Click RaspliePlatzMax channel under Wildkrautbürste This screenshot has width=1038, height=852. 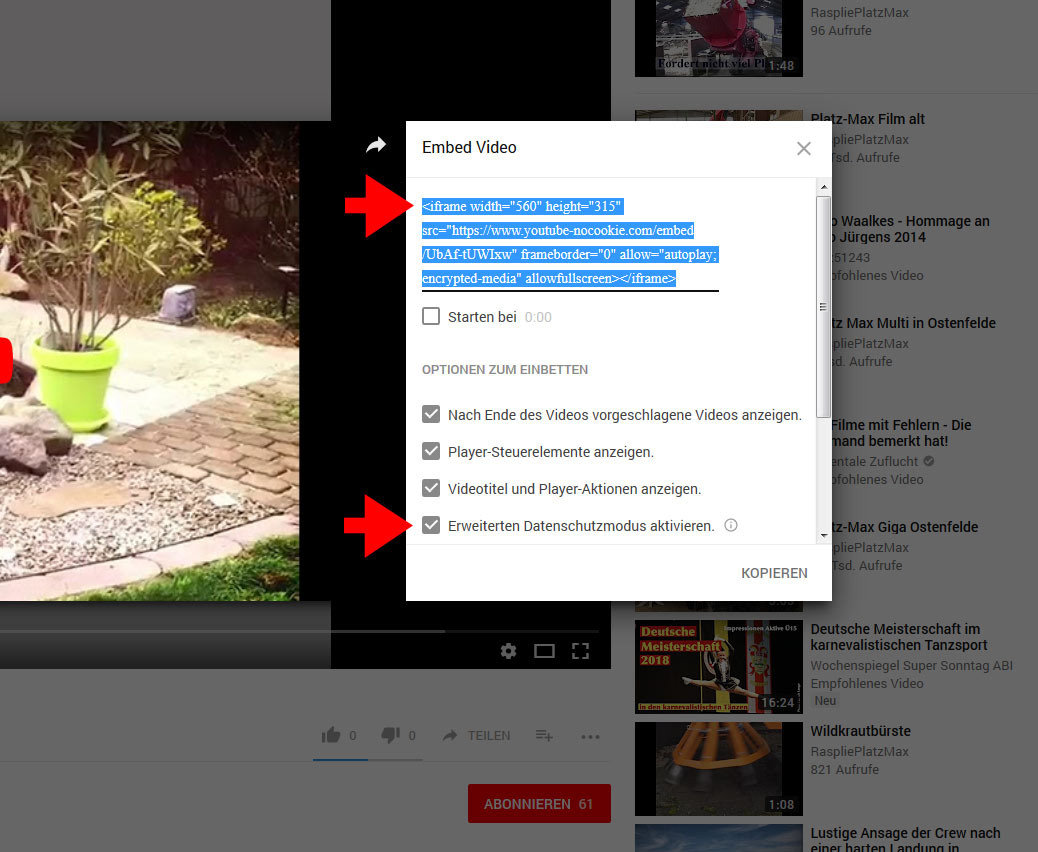coord(859,751)
